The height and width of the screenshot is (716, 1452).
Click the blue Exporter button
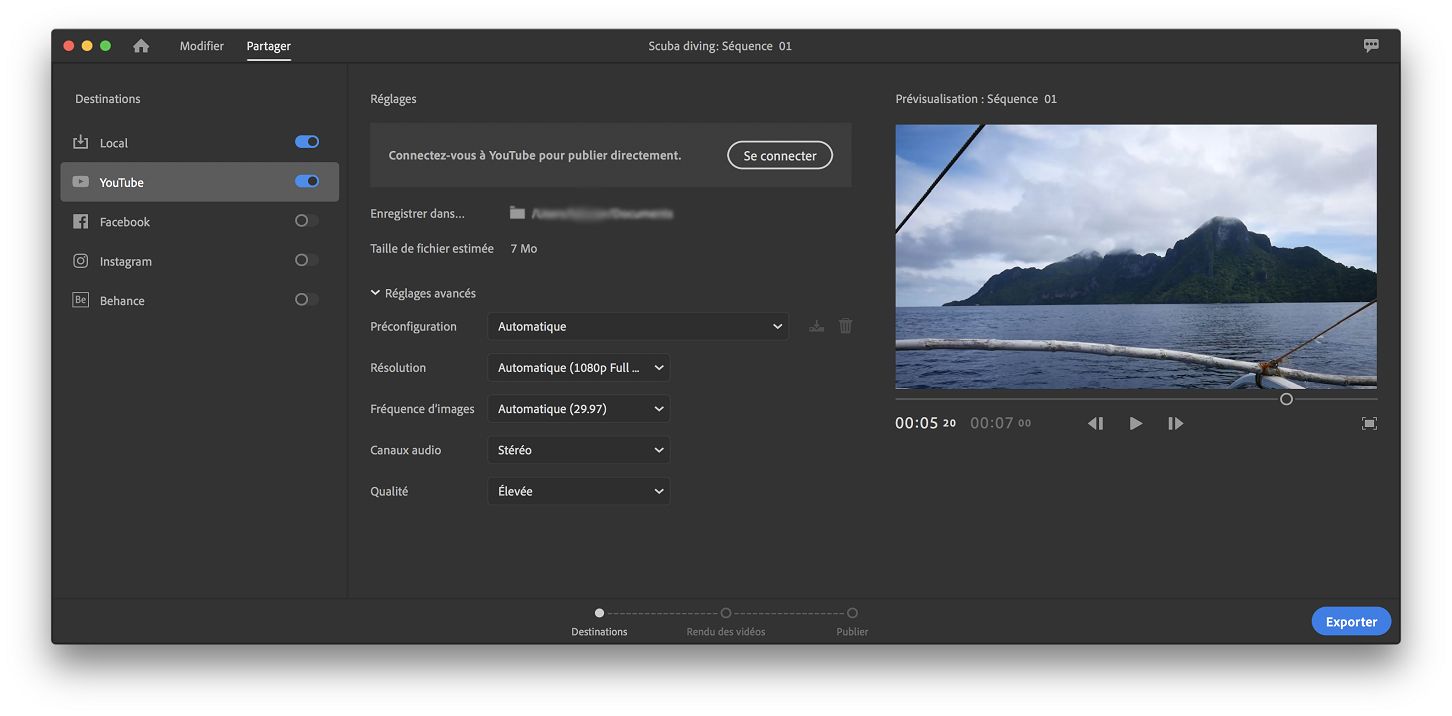(1351, 621)
